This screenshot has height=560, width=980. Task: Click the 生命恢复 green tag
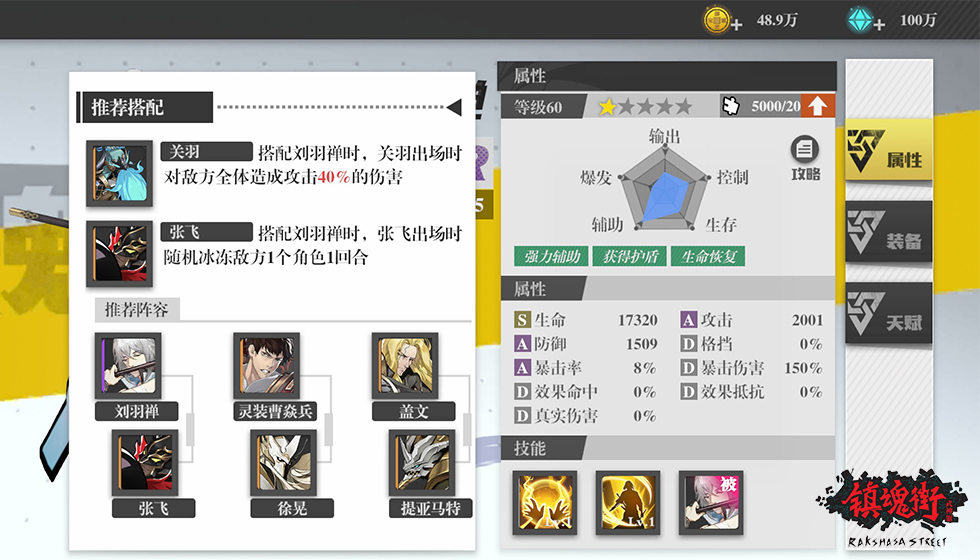pos(708,256)
